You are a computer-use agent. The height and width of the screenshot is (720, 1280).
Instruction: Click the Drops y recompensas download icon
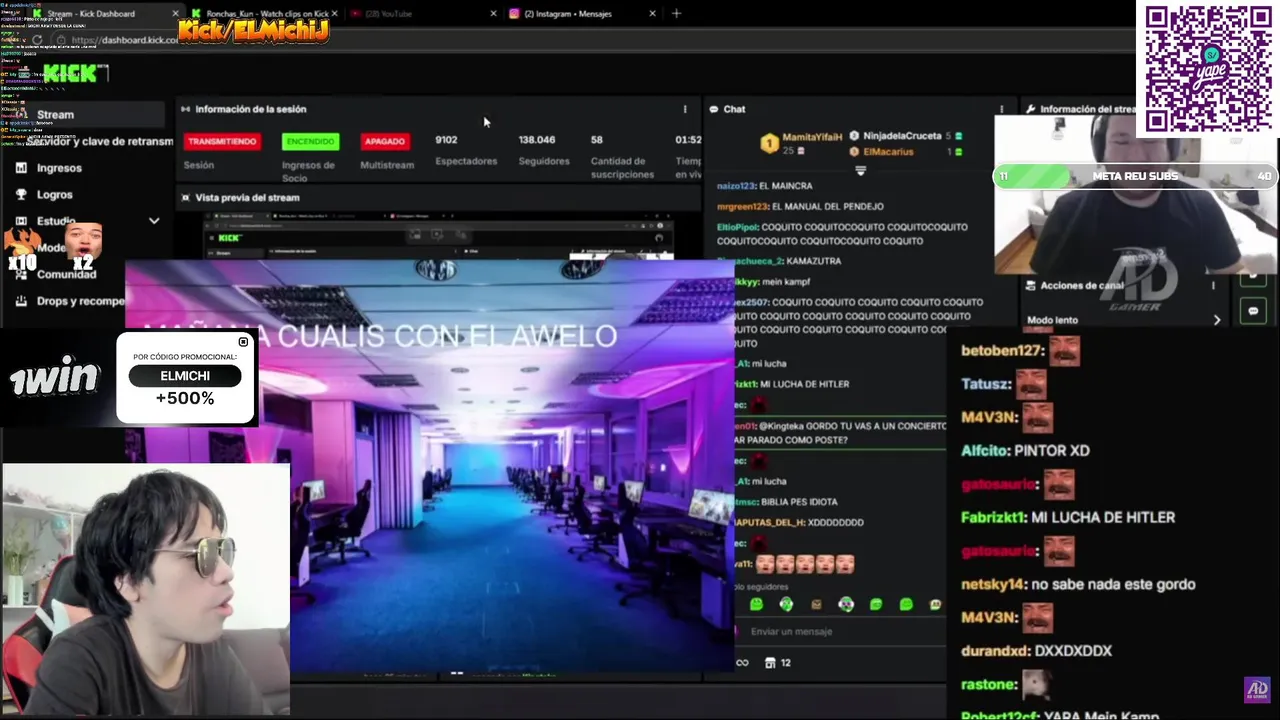pyautogui.click(x=21, y=301)
